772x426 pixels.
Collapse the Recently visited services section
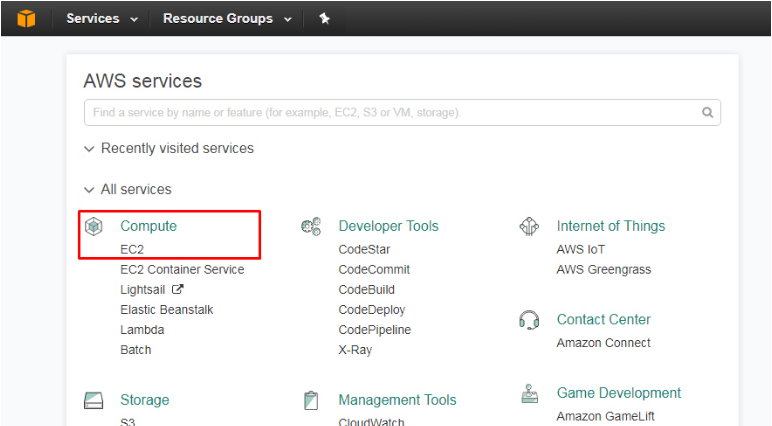click(169, 148)
